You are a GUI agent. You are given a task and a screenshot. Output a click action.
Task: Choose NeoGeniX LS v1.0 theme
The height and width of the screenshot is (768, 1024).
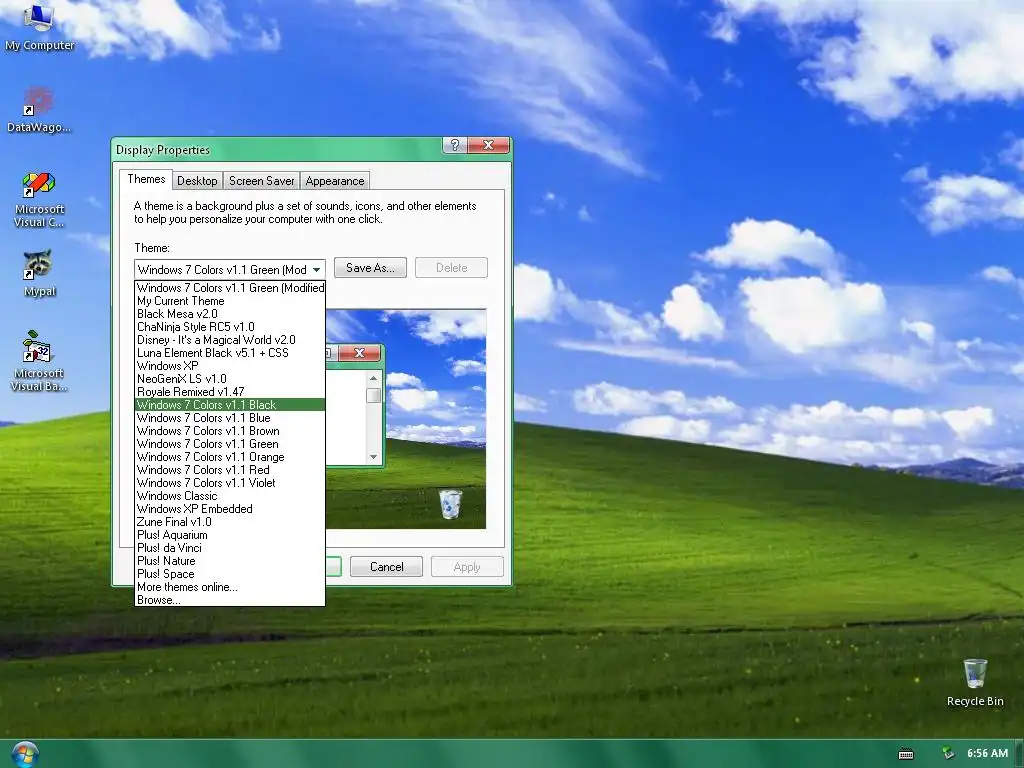click(x=230, y=379)
